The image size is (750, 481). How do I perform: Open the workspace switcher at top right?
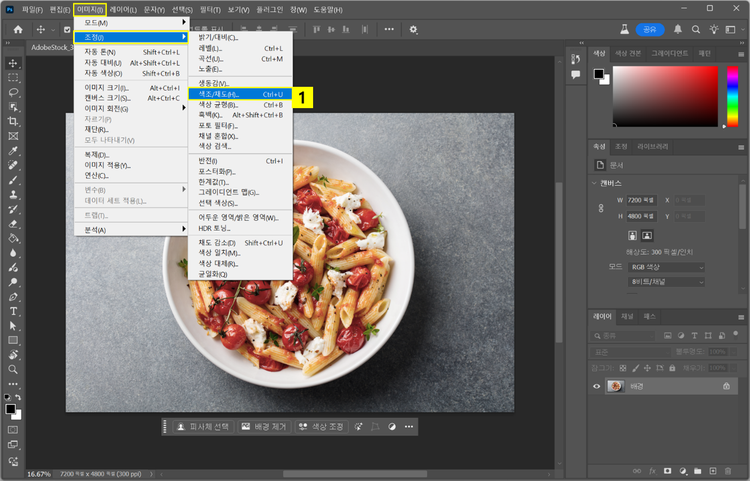(730, 30)
